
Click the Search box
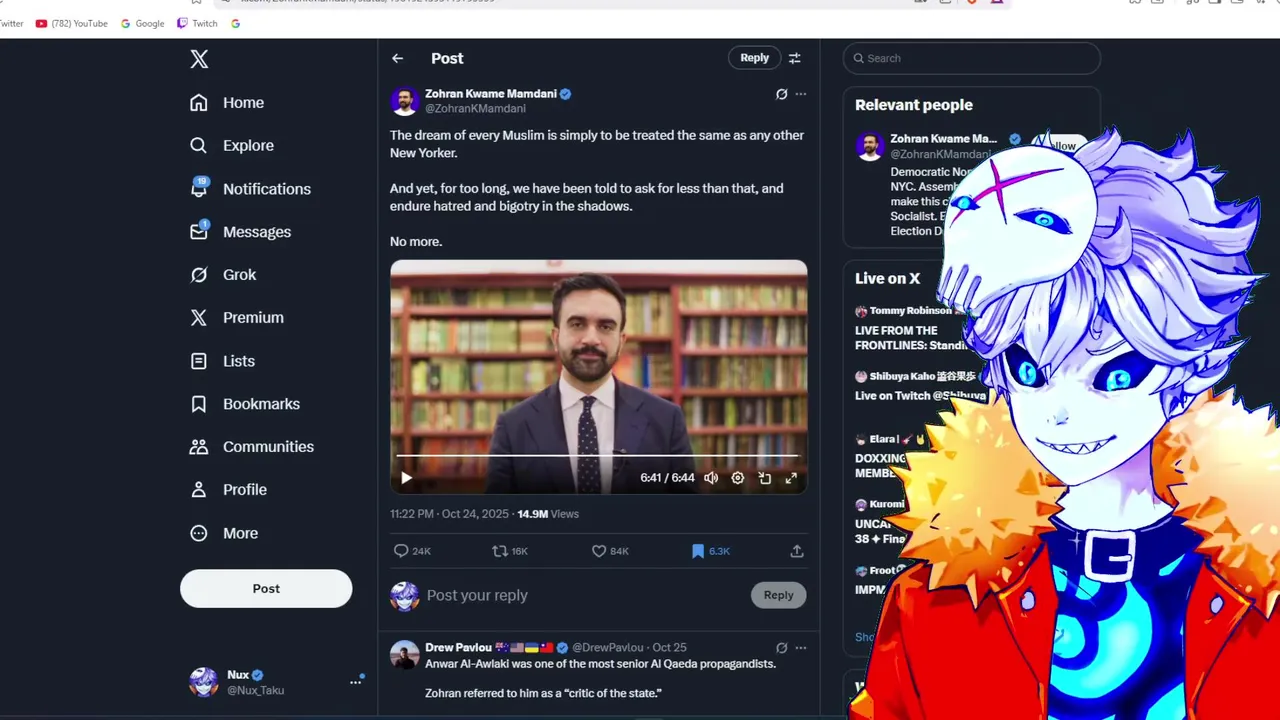972,58
